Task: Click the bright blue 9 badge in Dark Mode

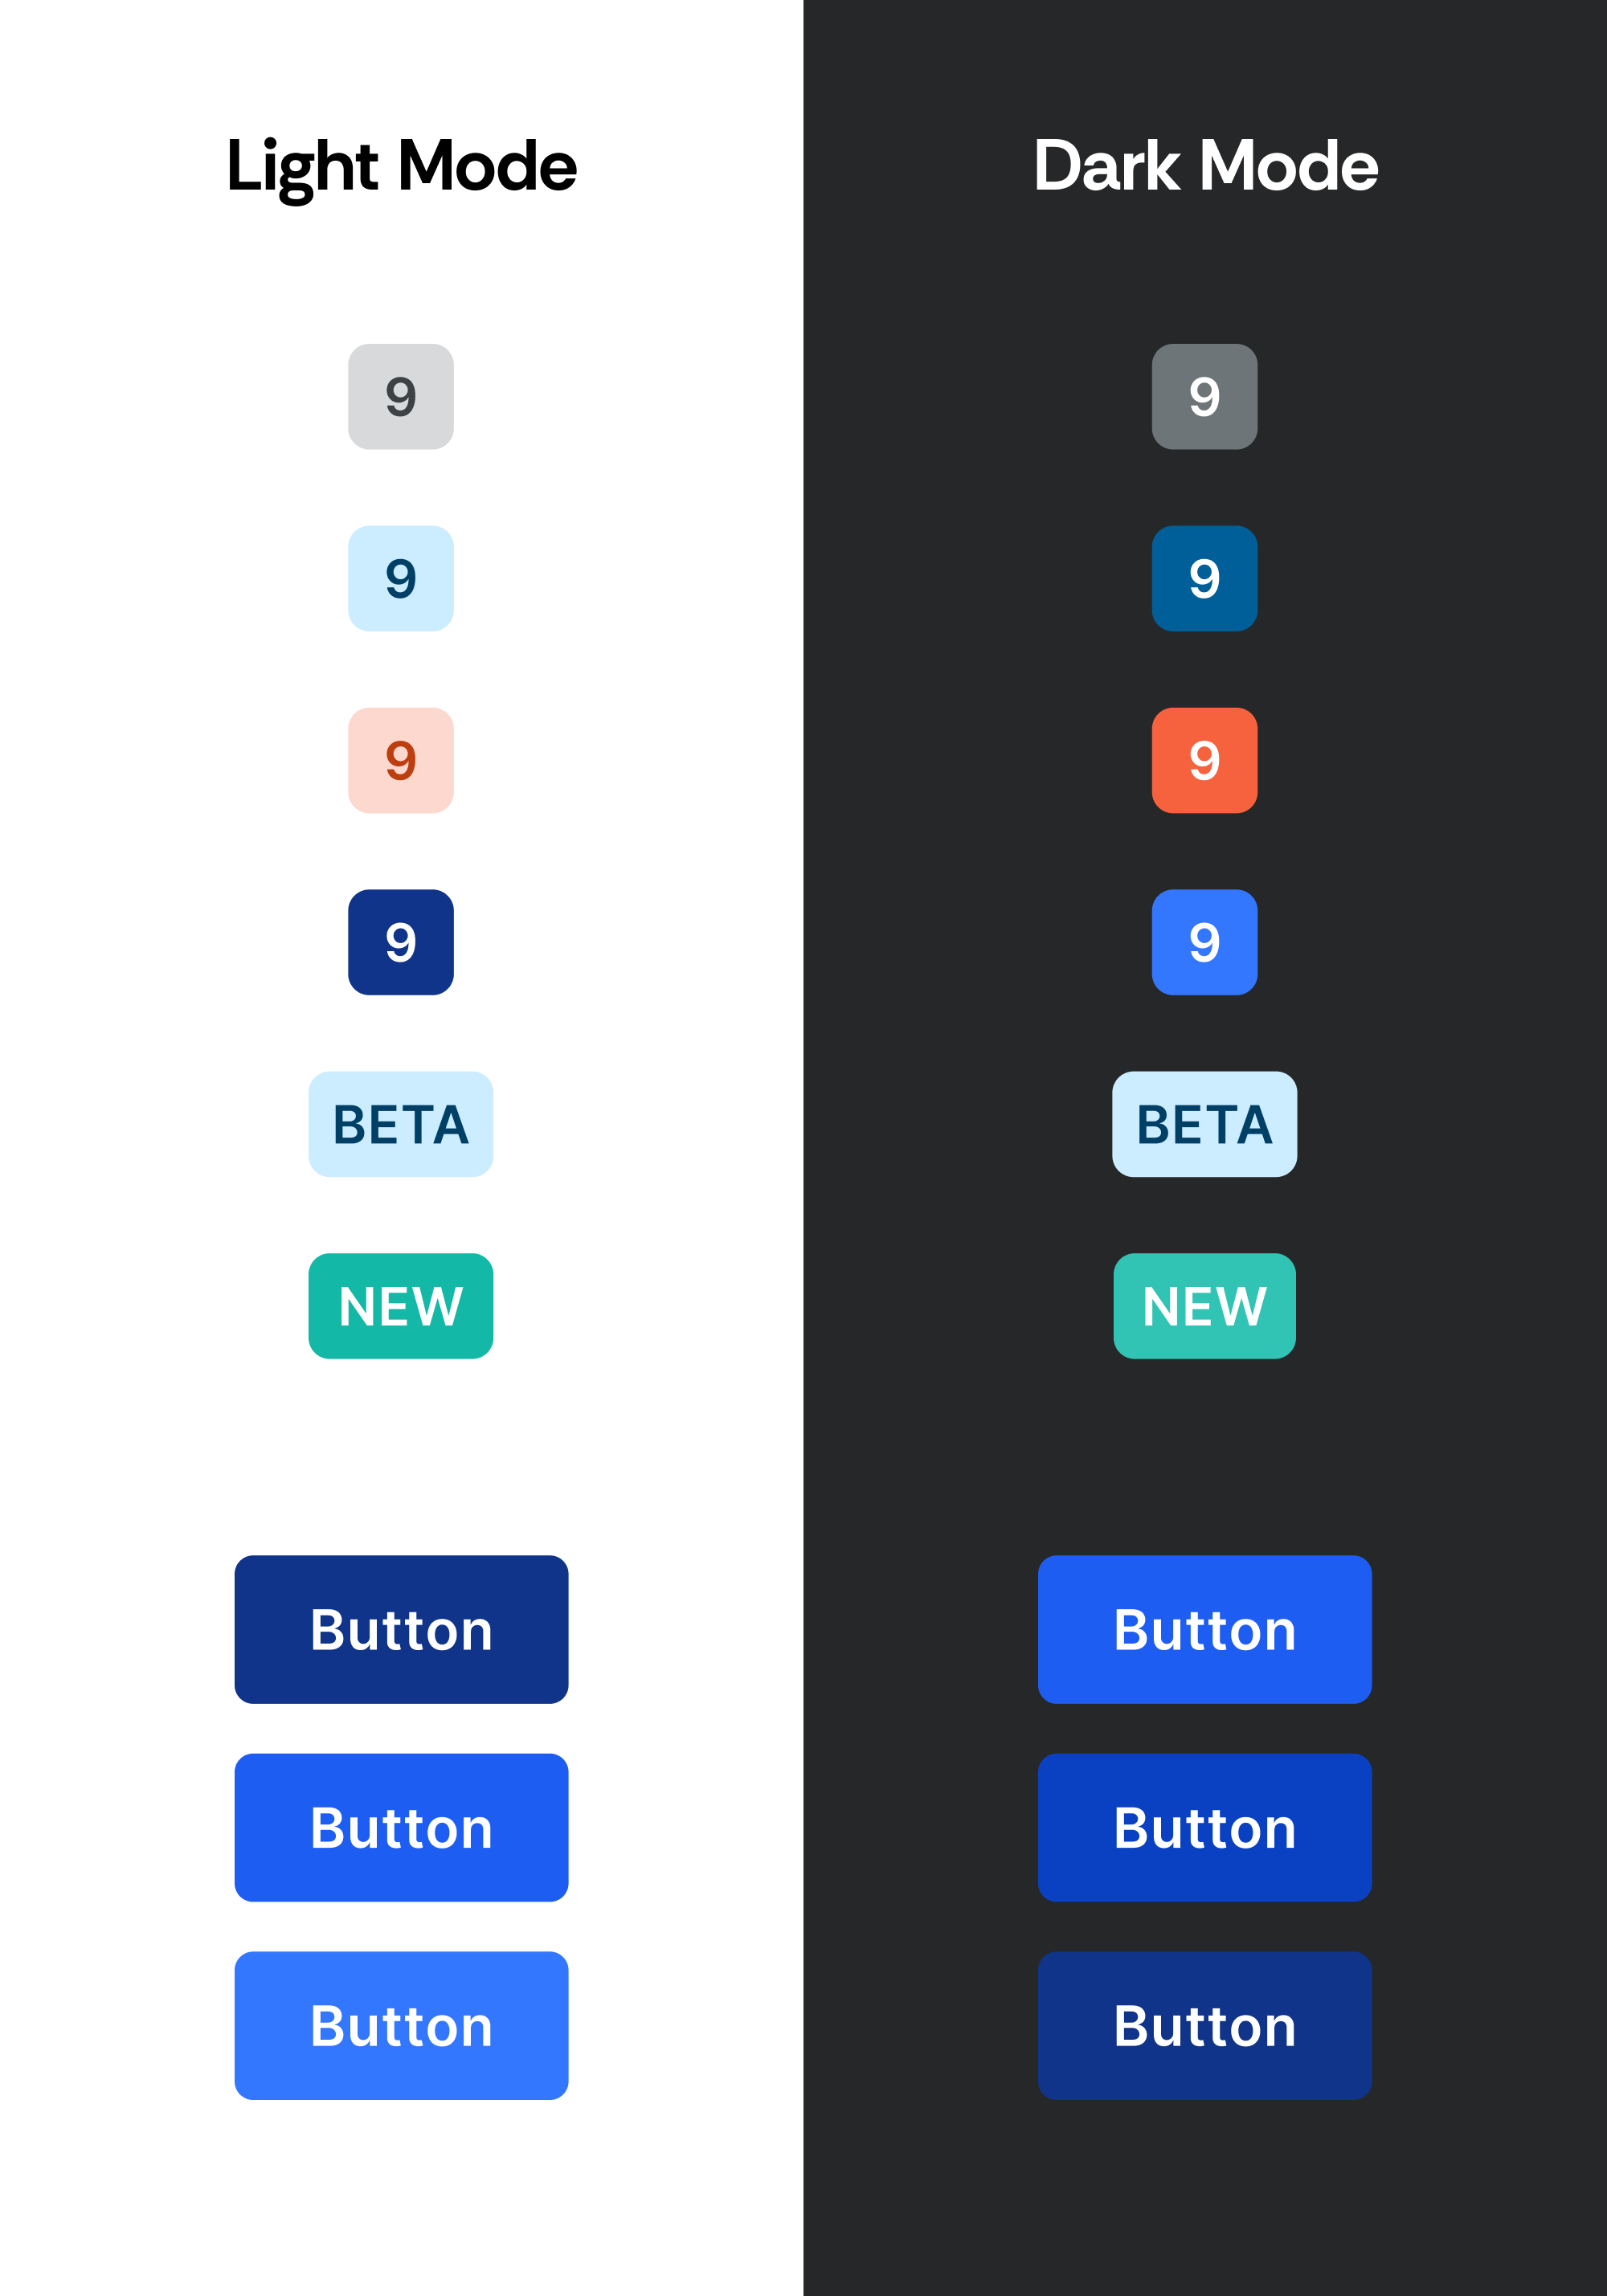Action: click(x=1204, y=942)
